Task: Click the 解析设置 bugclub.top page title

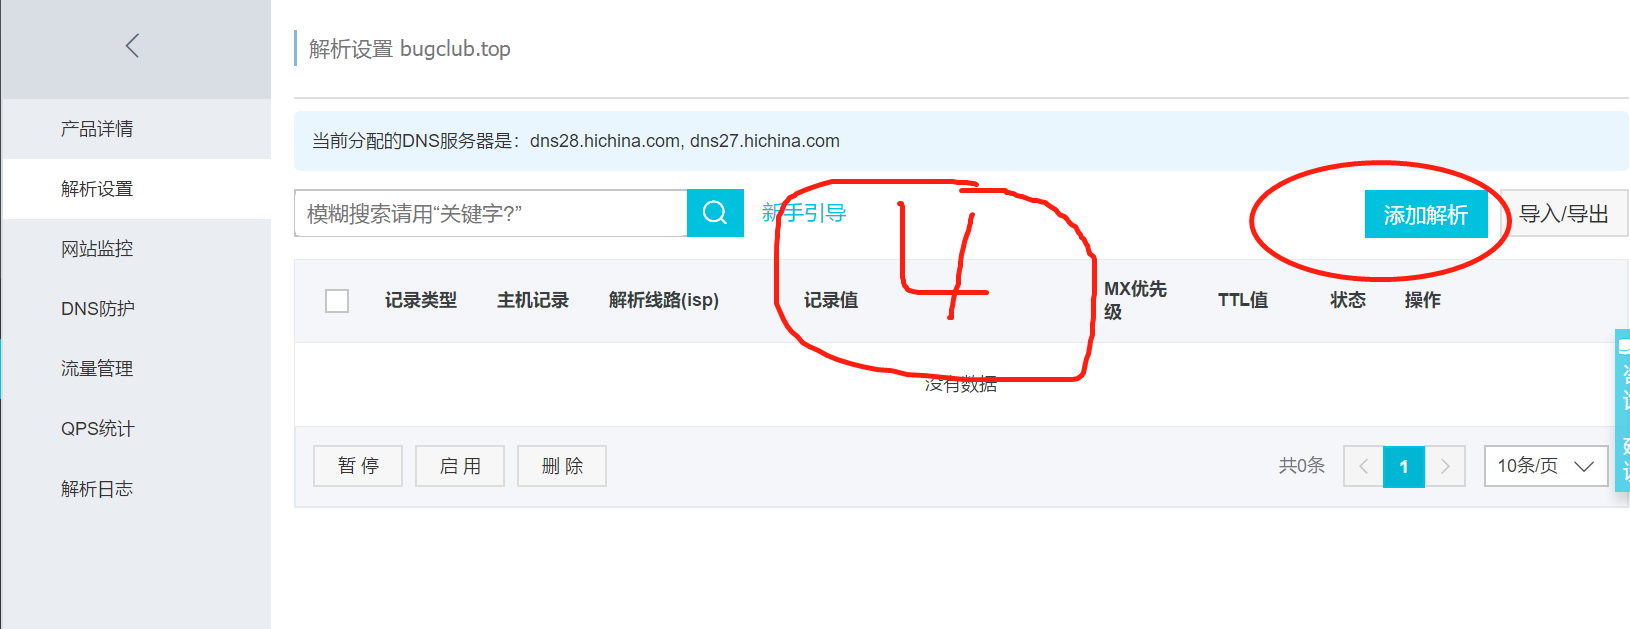Action: pos(410,49)
